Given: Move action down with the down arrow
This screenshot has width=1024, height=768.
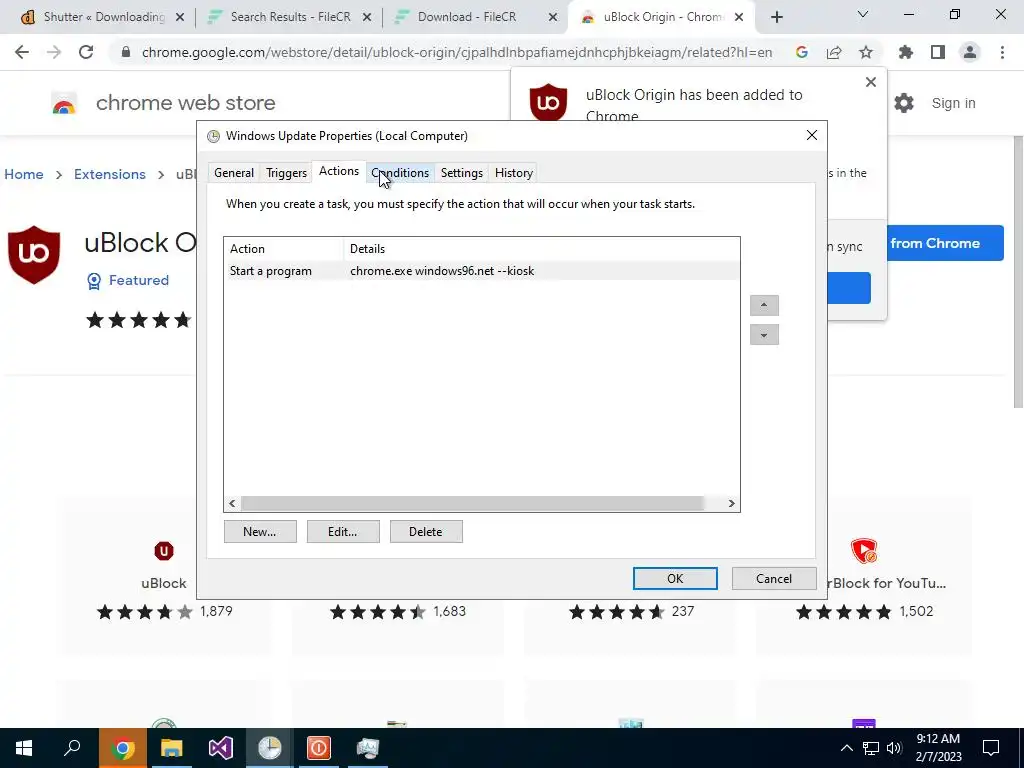Looking at the screenshot, I should (x=764, y=335).
